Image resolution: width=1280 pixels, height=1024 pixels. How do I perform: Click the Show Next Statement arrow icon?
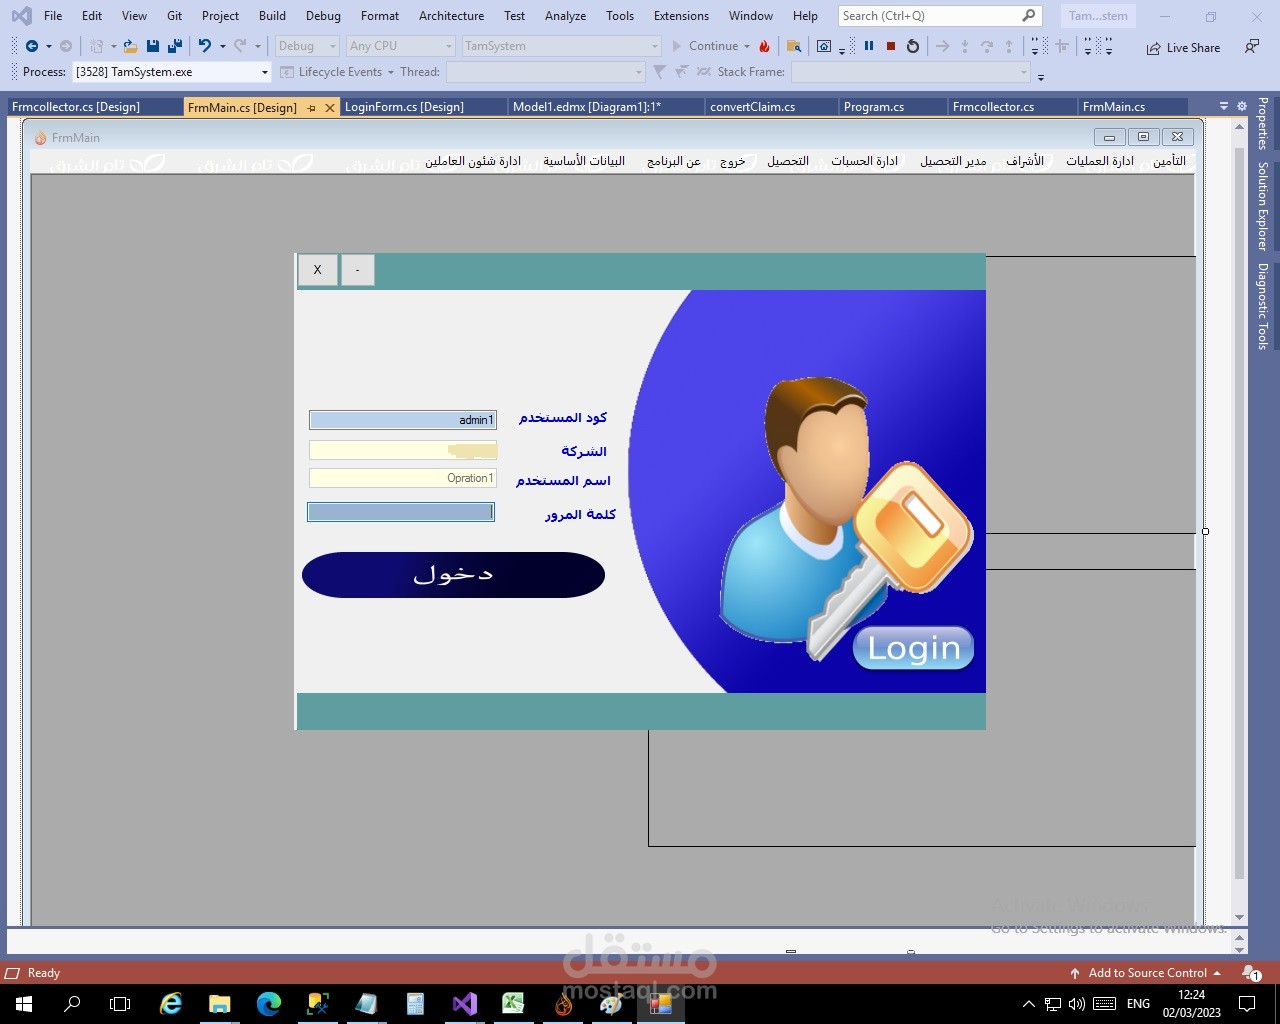pyautogui.click(x=942, y=46)
